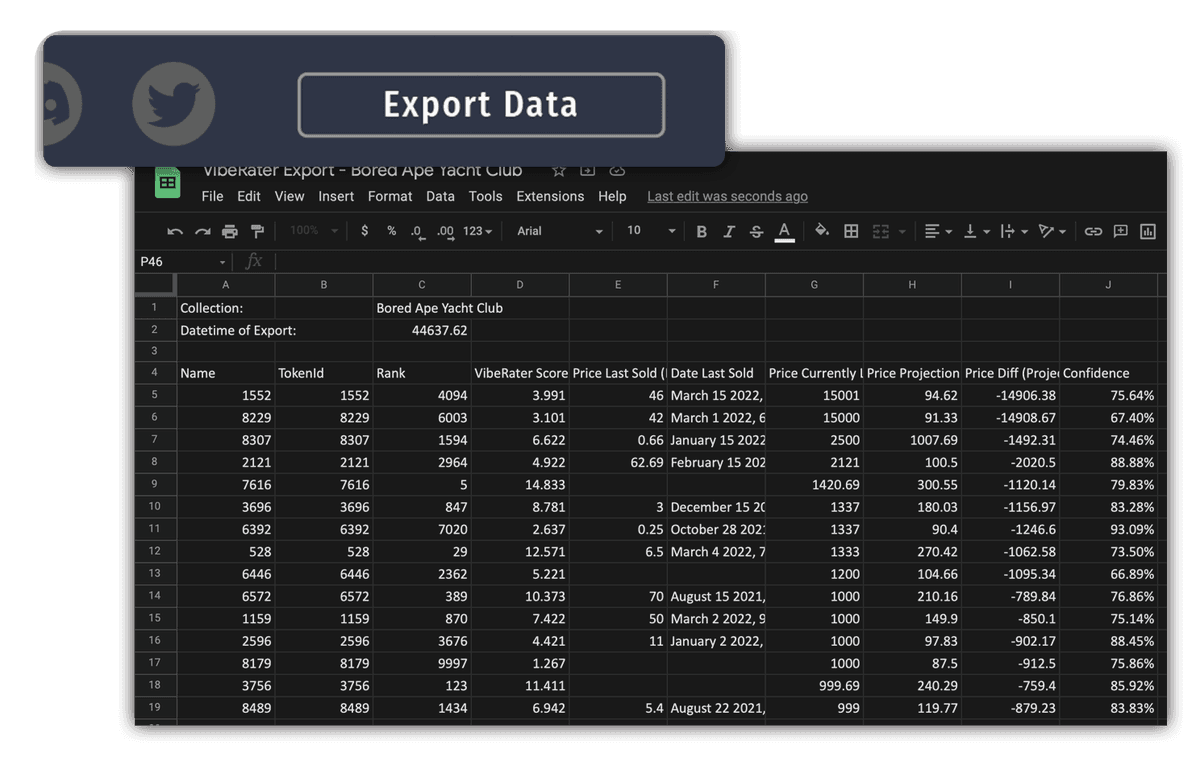This screenshot has width=1200, height=769.
Task: Open the Twitter icon link
Action: click(174, 105)
